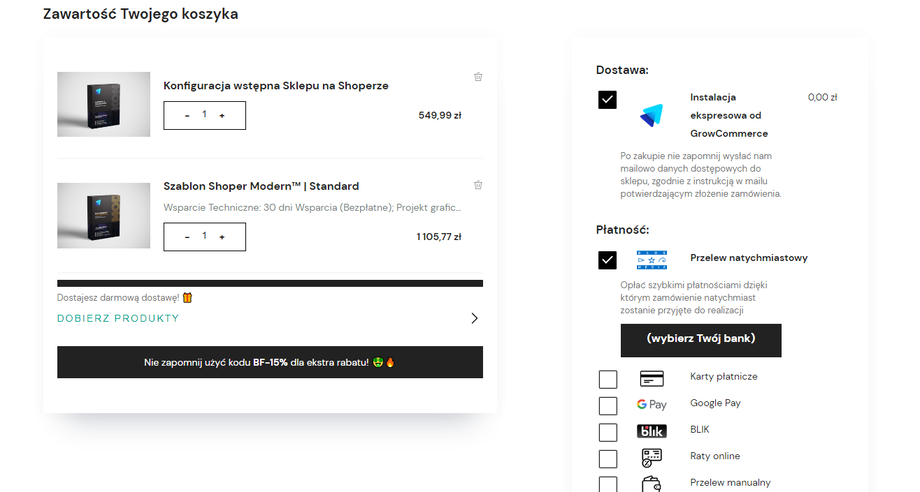The height and width of the screenshot is (492, 920).
Task: Click the Raty online installment icon
Action: click(x=652, y=457)
